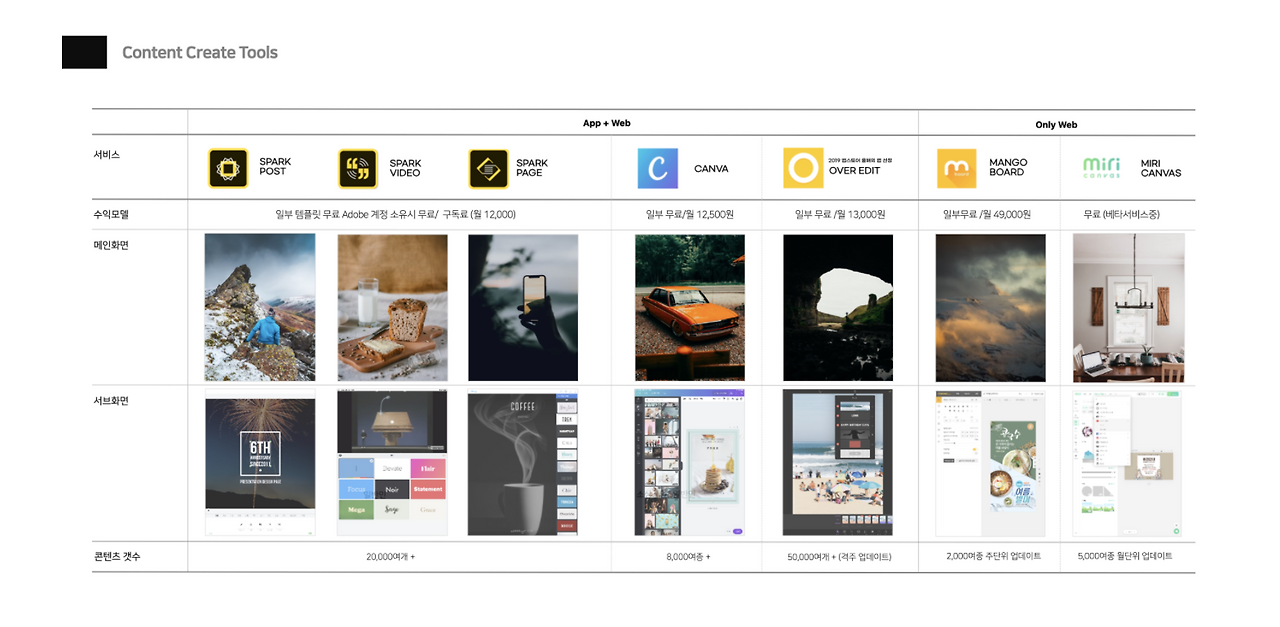1280x627 pixels.
Task: Click the 'CANVA' service name
Action: 711,169
